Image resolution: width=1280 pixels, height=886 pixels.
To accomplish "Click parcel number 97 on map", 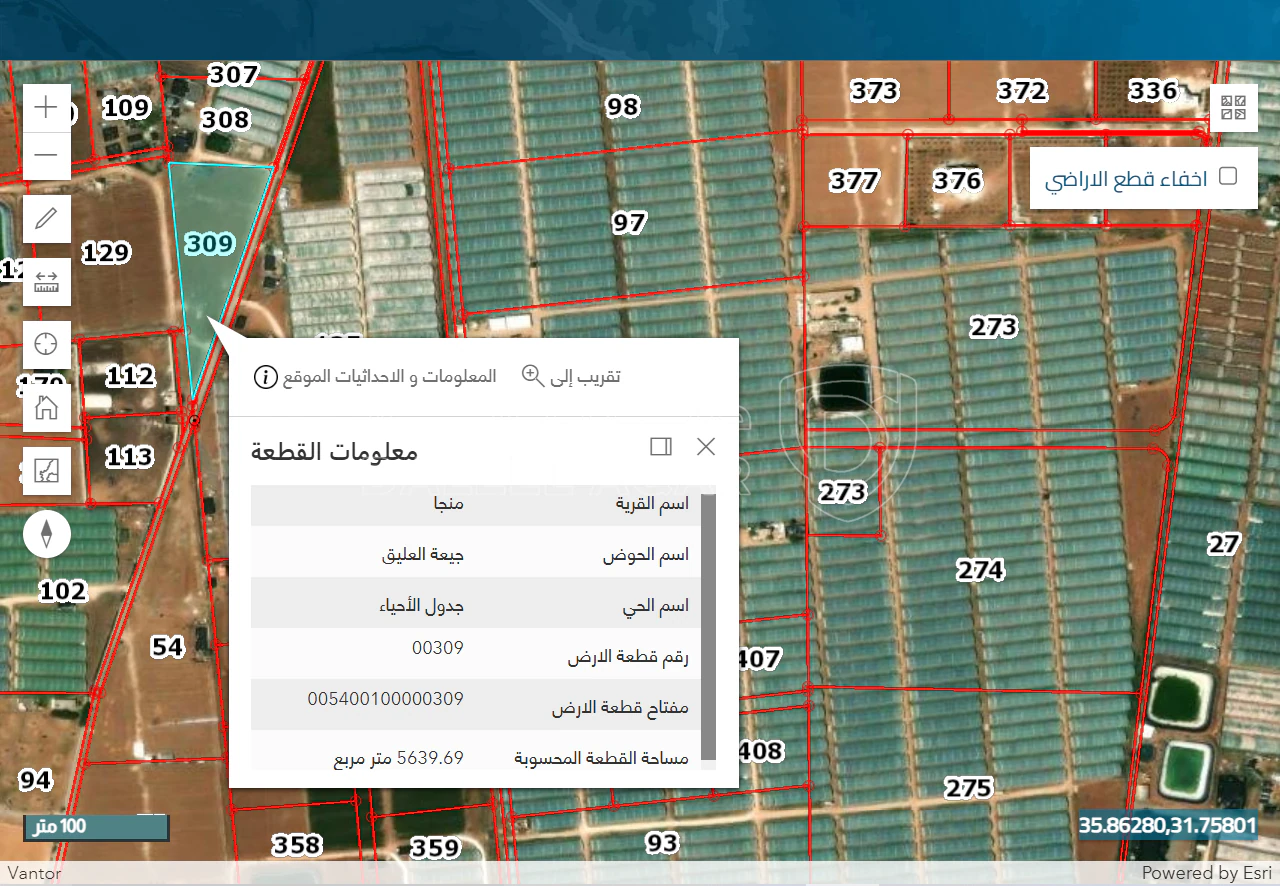I will coord(629,222).
